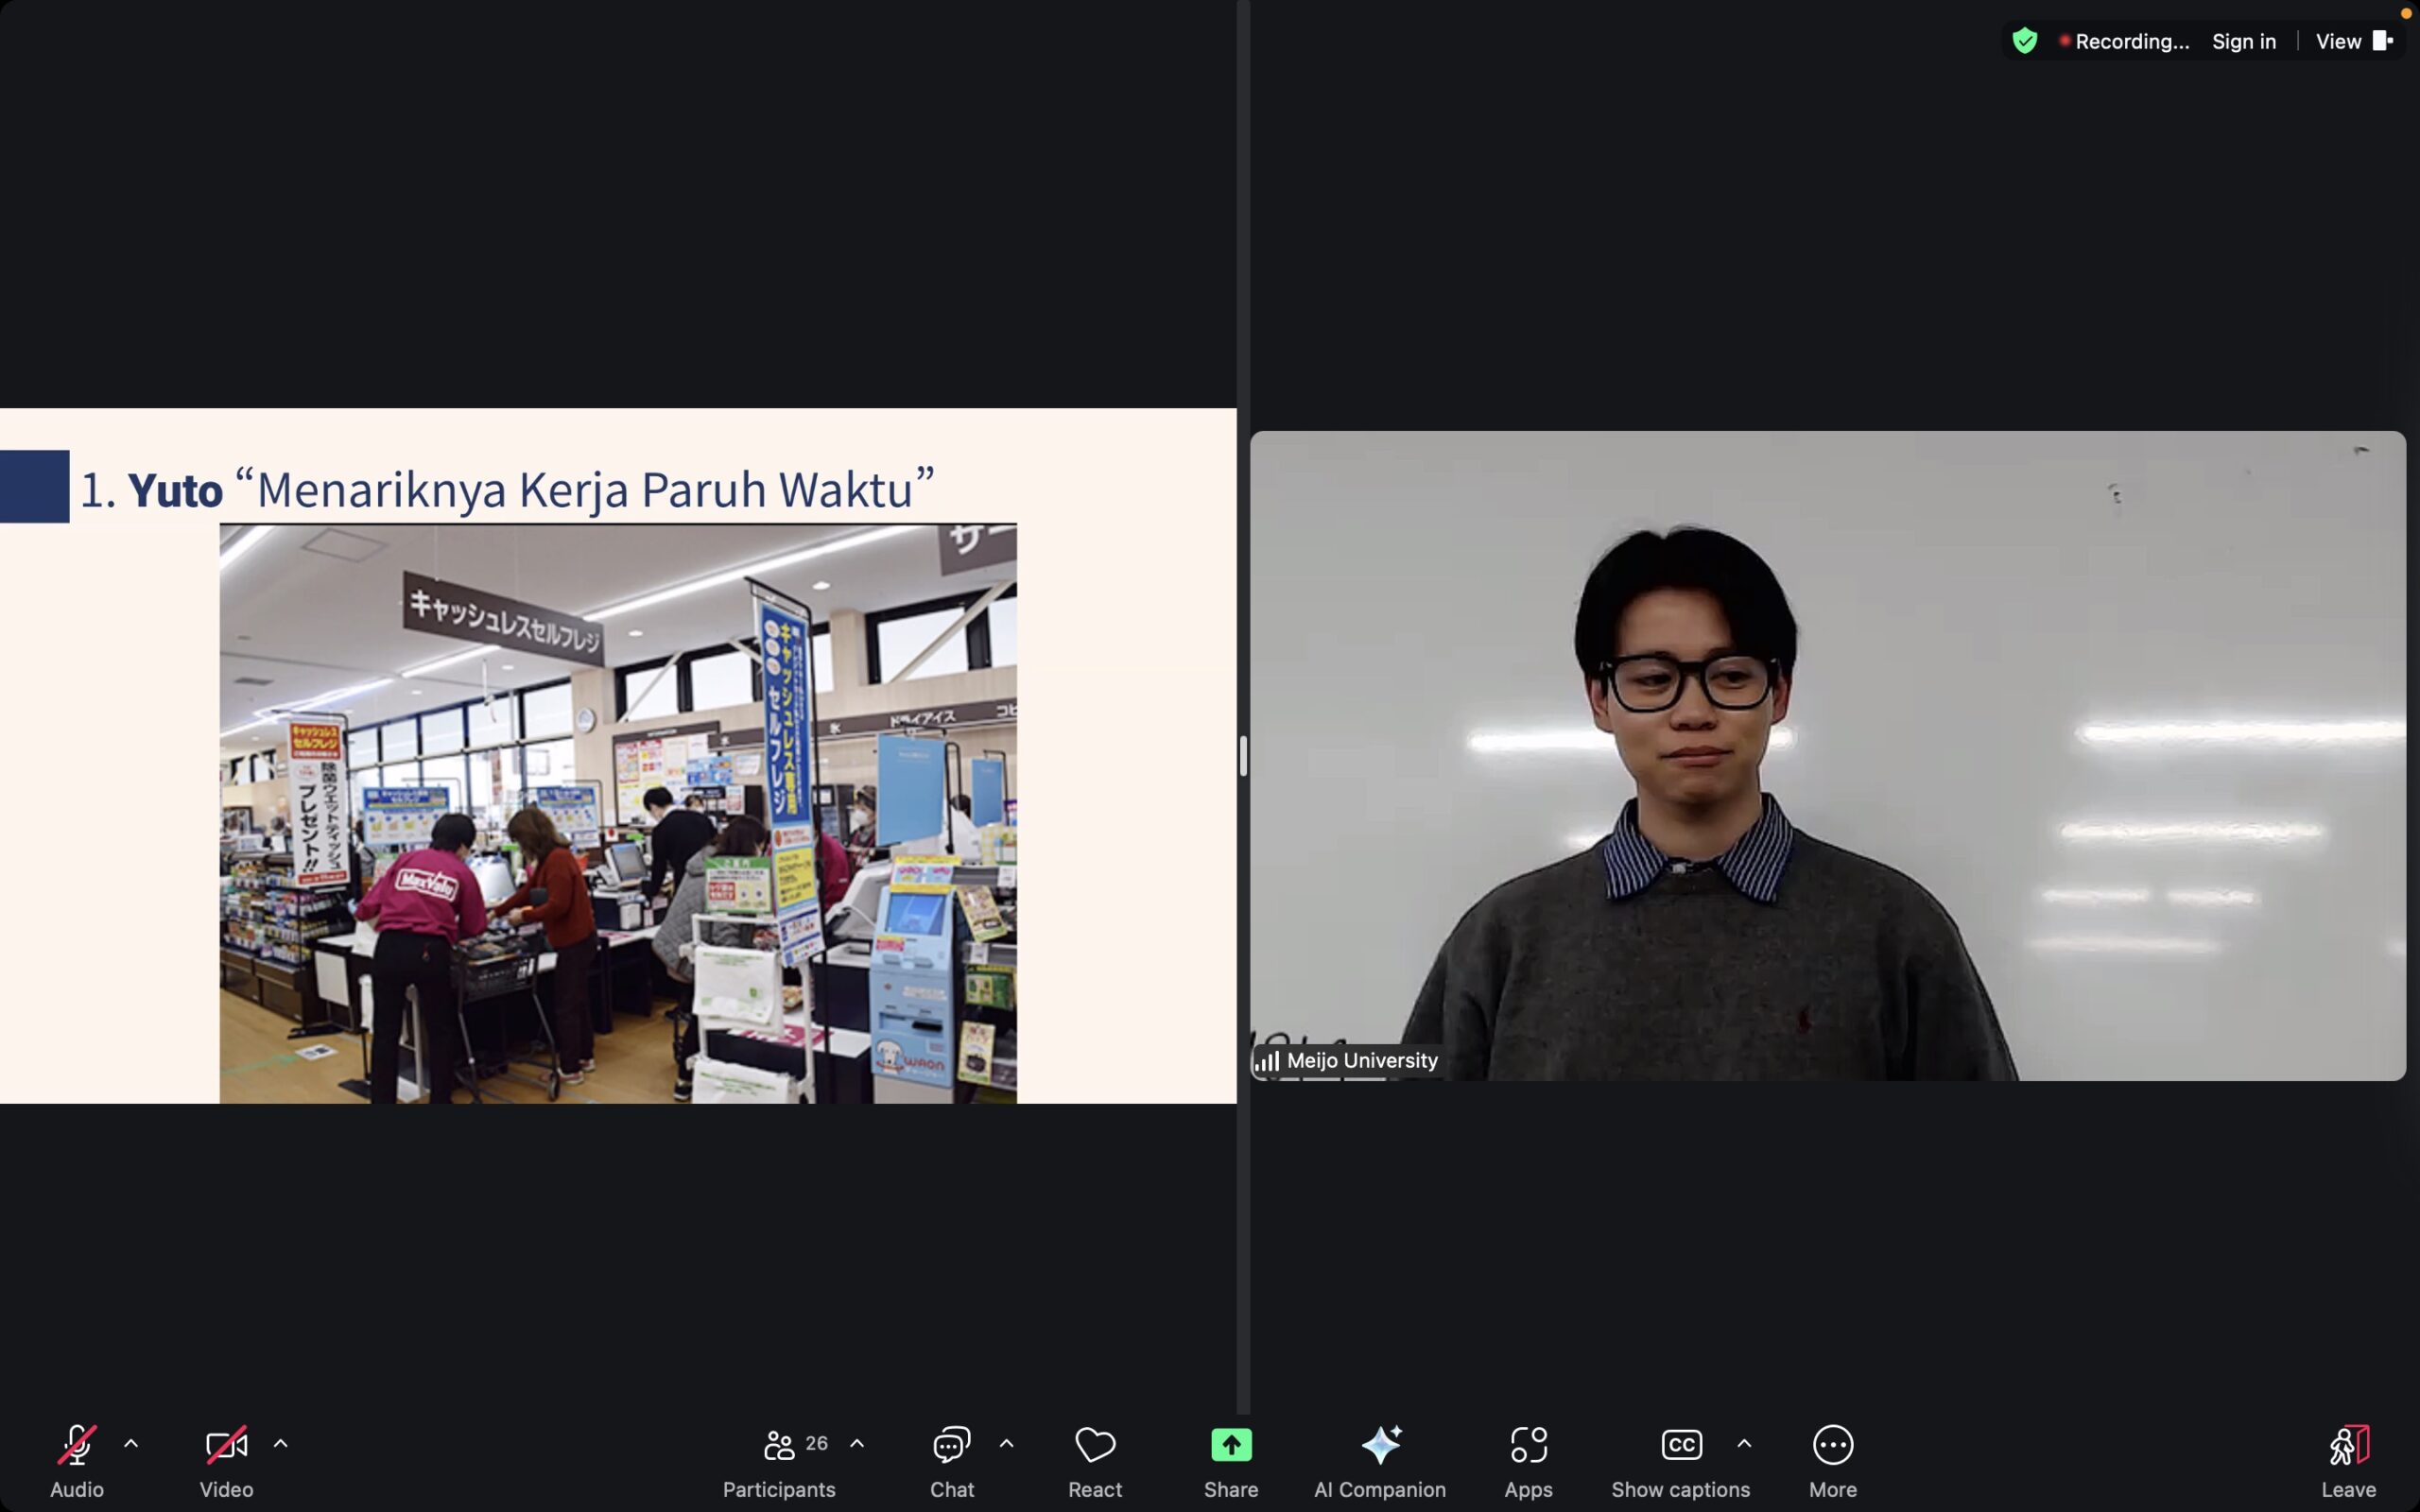
Task: Click the green encryption shield icon
Action: (2025, 41)
